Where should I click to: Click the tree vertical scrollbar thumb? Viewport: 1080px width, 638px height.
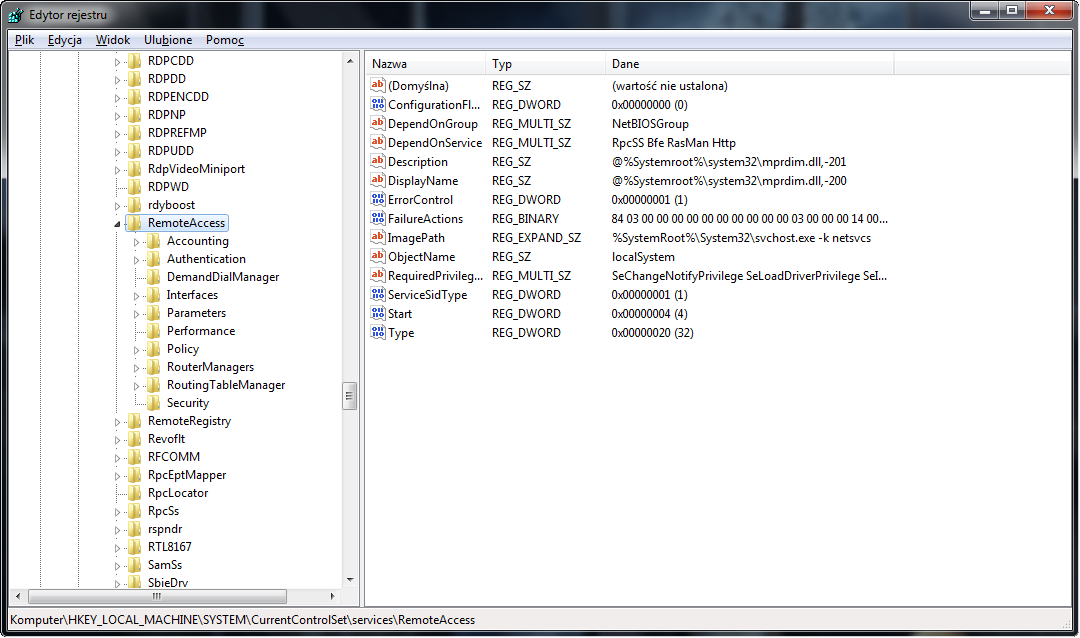[349, 395]
